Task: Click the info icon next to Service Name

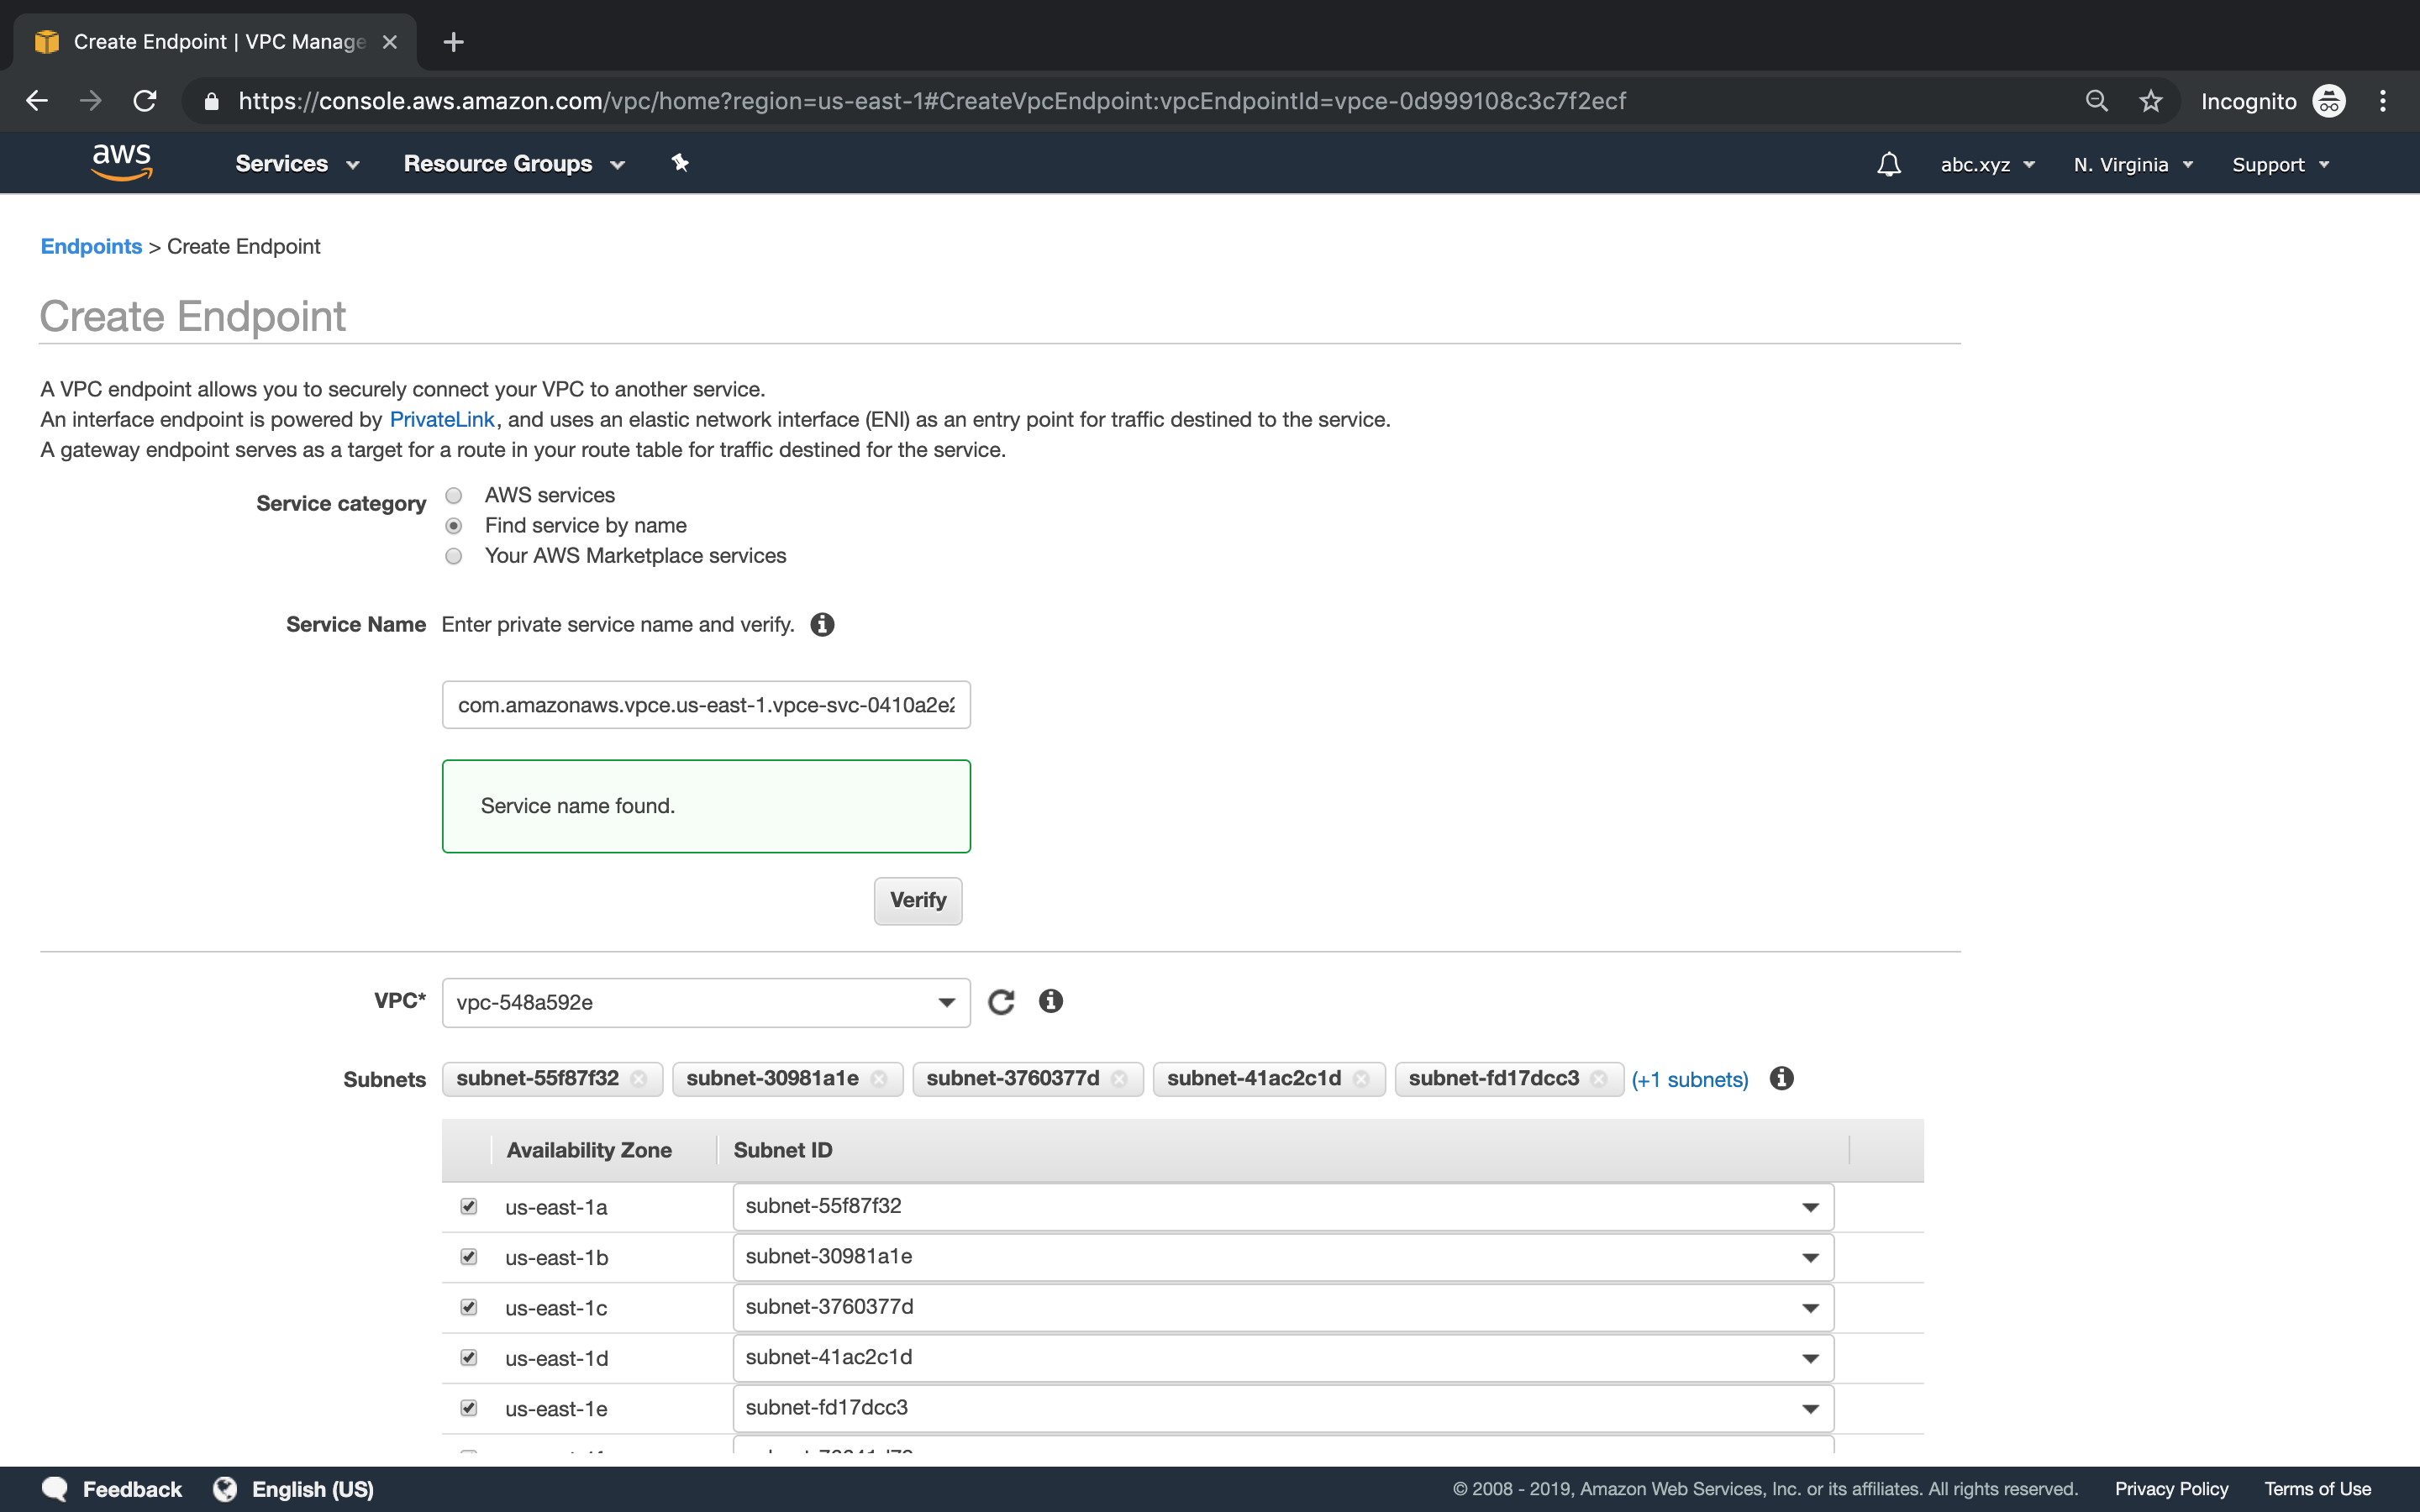Action: [823, 623]
